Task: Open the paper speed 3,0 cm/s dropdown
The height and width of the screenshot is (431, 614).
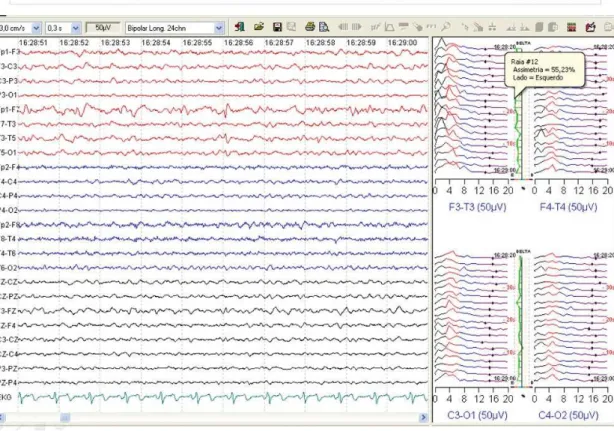Action: coord(36,28)
